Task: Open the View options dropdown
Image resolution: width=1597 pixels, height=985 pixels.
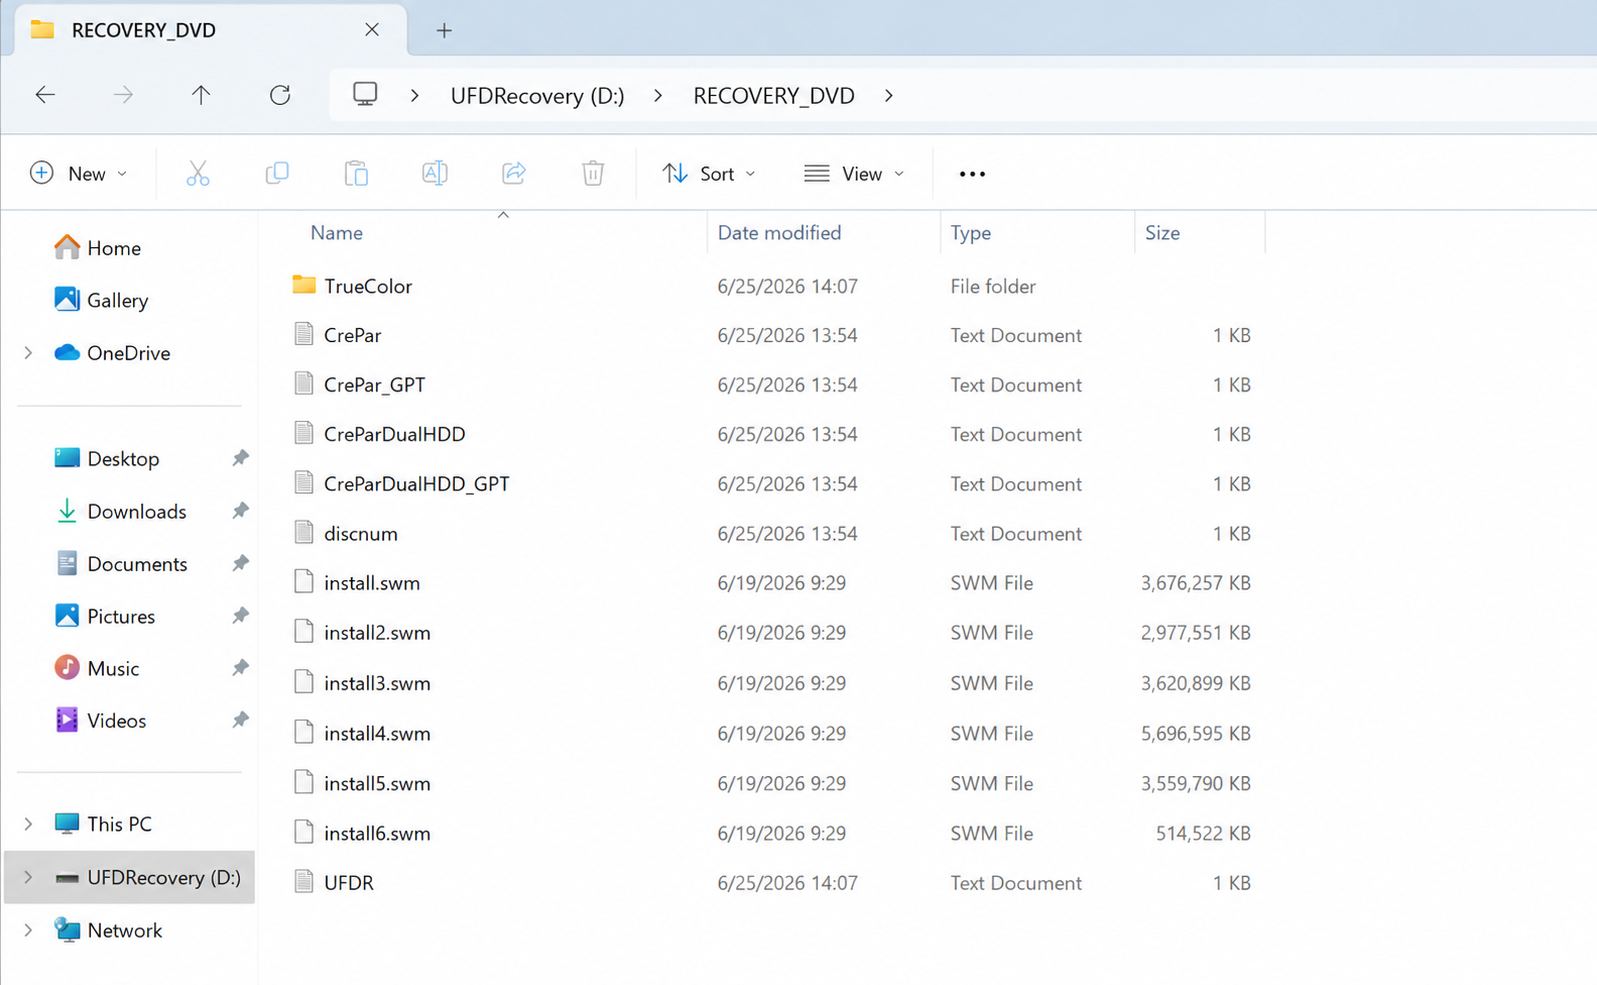Action: click(x=855, y=174)
